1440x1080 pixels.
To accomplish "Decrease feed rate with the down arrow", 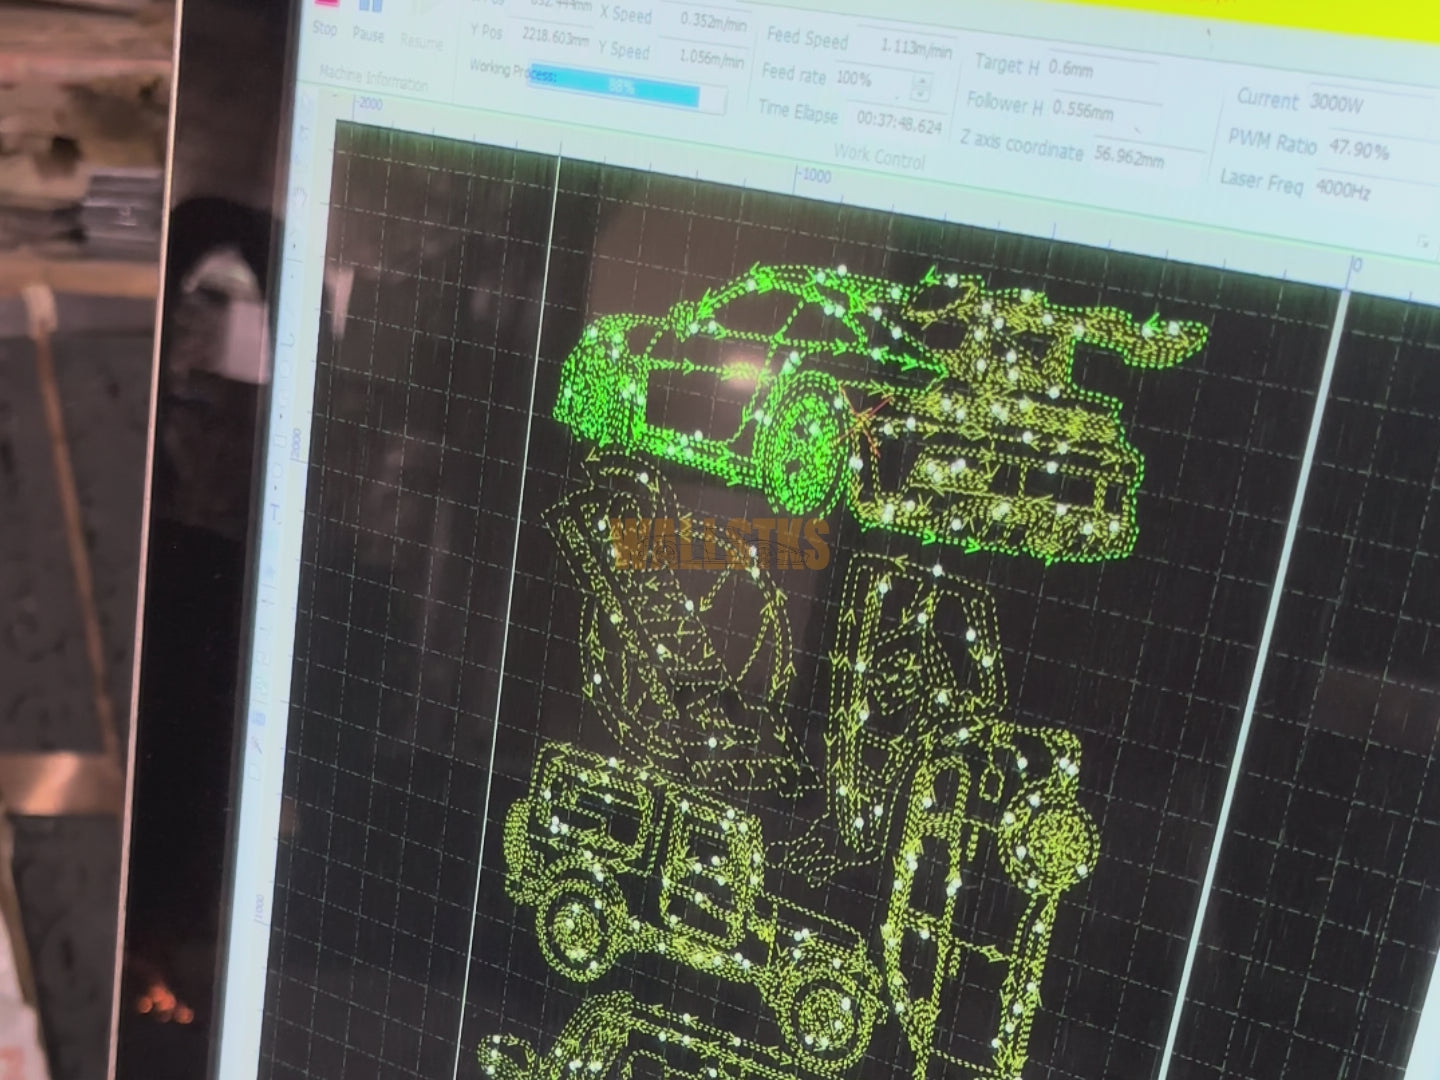I will pyautogui.click(x=920, y=95).
